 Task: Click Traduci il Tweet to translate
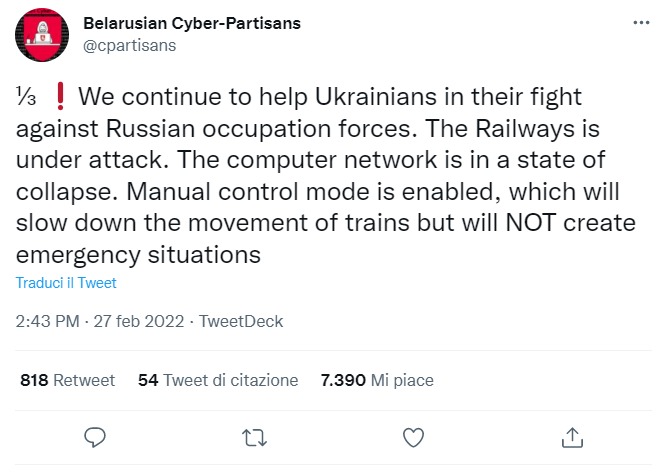click(x=66, y=283)
